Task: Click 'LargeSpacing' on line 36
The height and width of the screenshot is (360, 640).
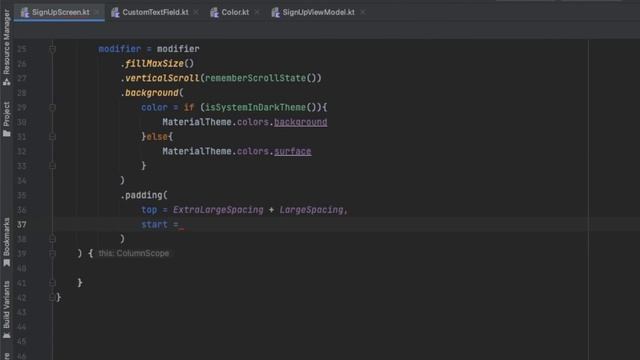Action: tap(311, 210)
